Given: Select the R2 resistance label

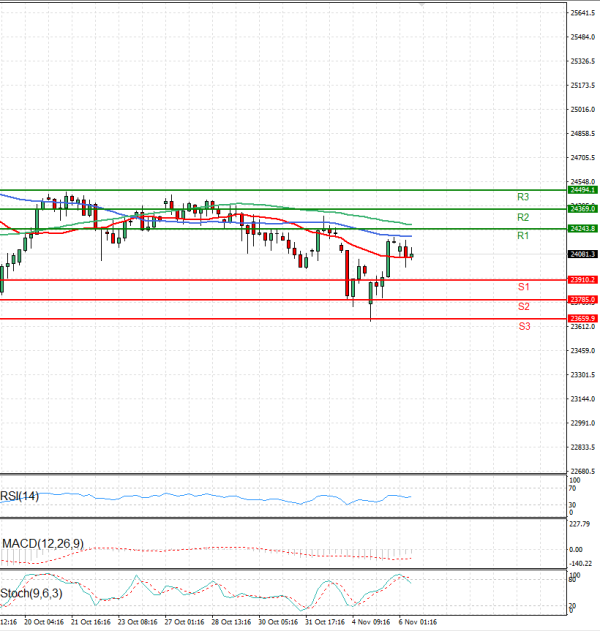Looking at the screenshot, I should coord(522,217).
